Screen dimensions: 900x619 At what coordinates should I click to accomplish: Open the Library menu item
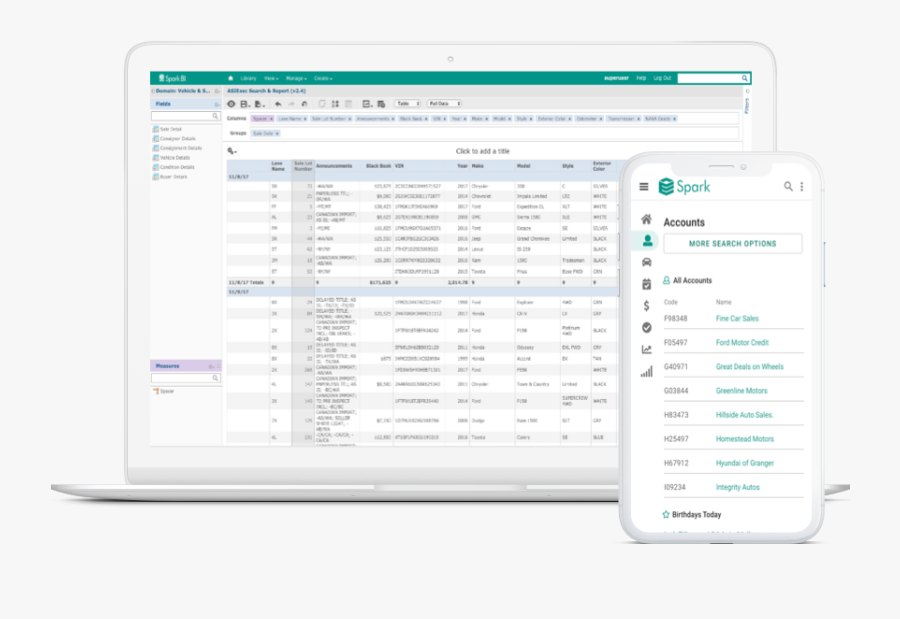[x=249, y=78]
